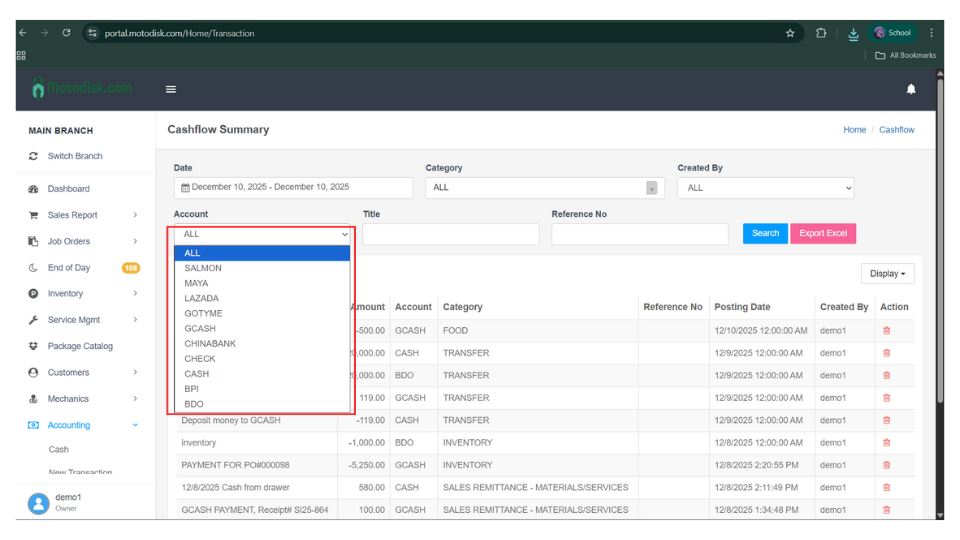The width and height of the screenshot is (960, 540).
Task: Open the Category dropdown
Action: (544, 187)
